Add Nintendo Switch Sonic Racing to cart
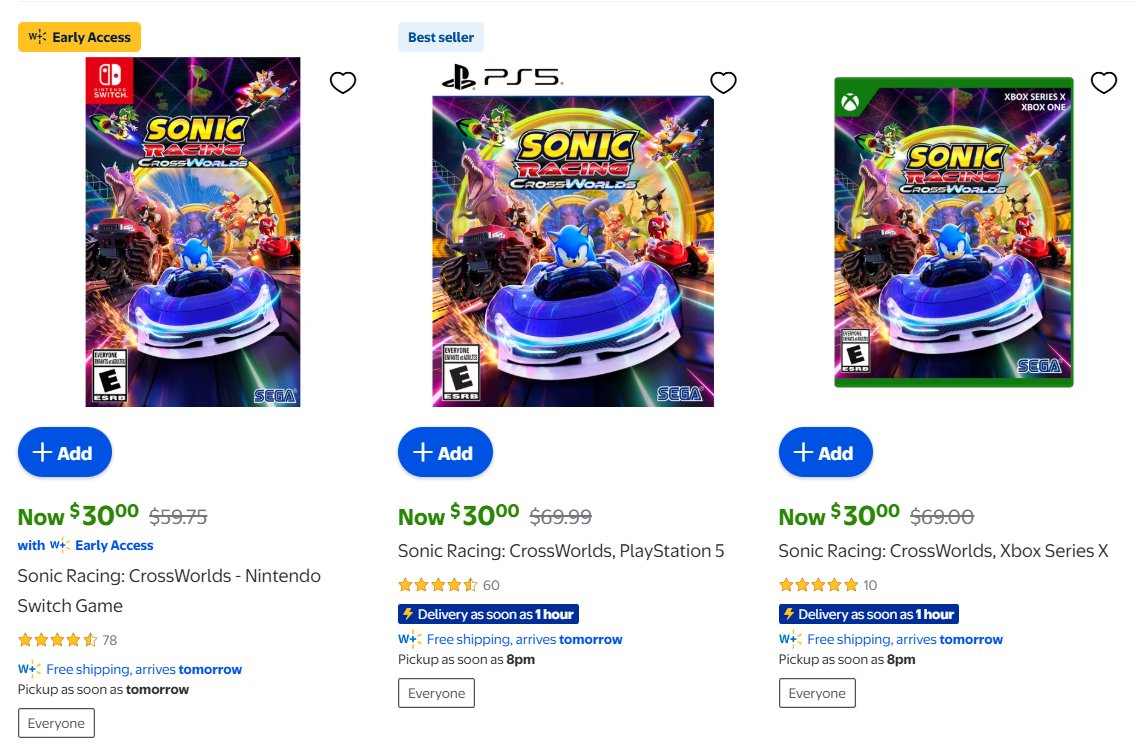 click(x=65, y=453)
